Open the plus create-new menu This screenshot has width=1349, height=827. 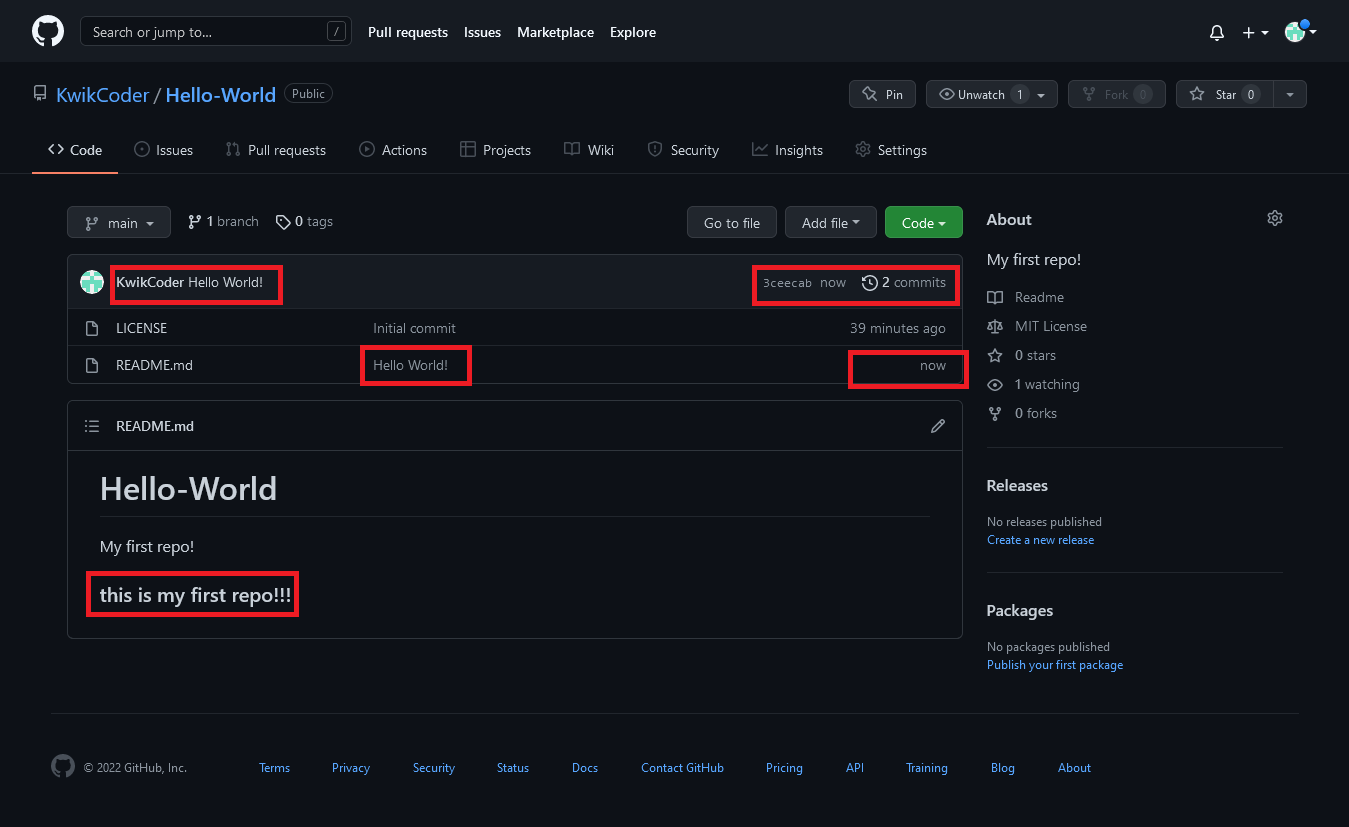(x=1255, y=33)
